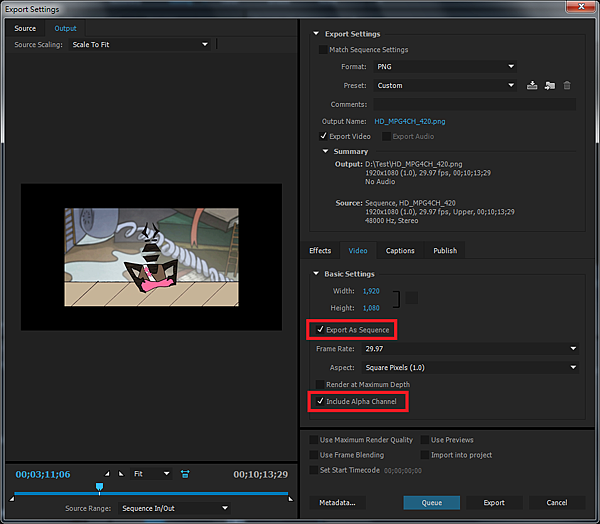Click the output name HD_MPG4CH_420.png link
Viewport: 600px width, 524px height.
coord(409,121)
